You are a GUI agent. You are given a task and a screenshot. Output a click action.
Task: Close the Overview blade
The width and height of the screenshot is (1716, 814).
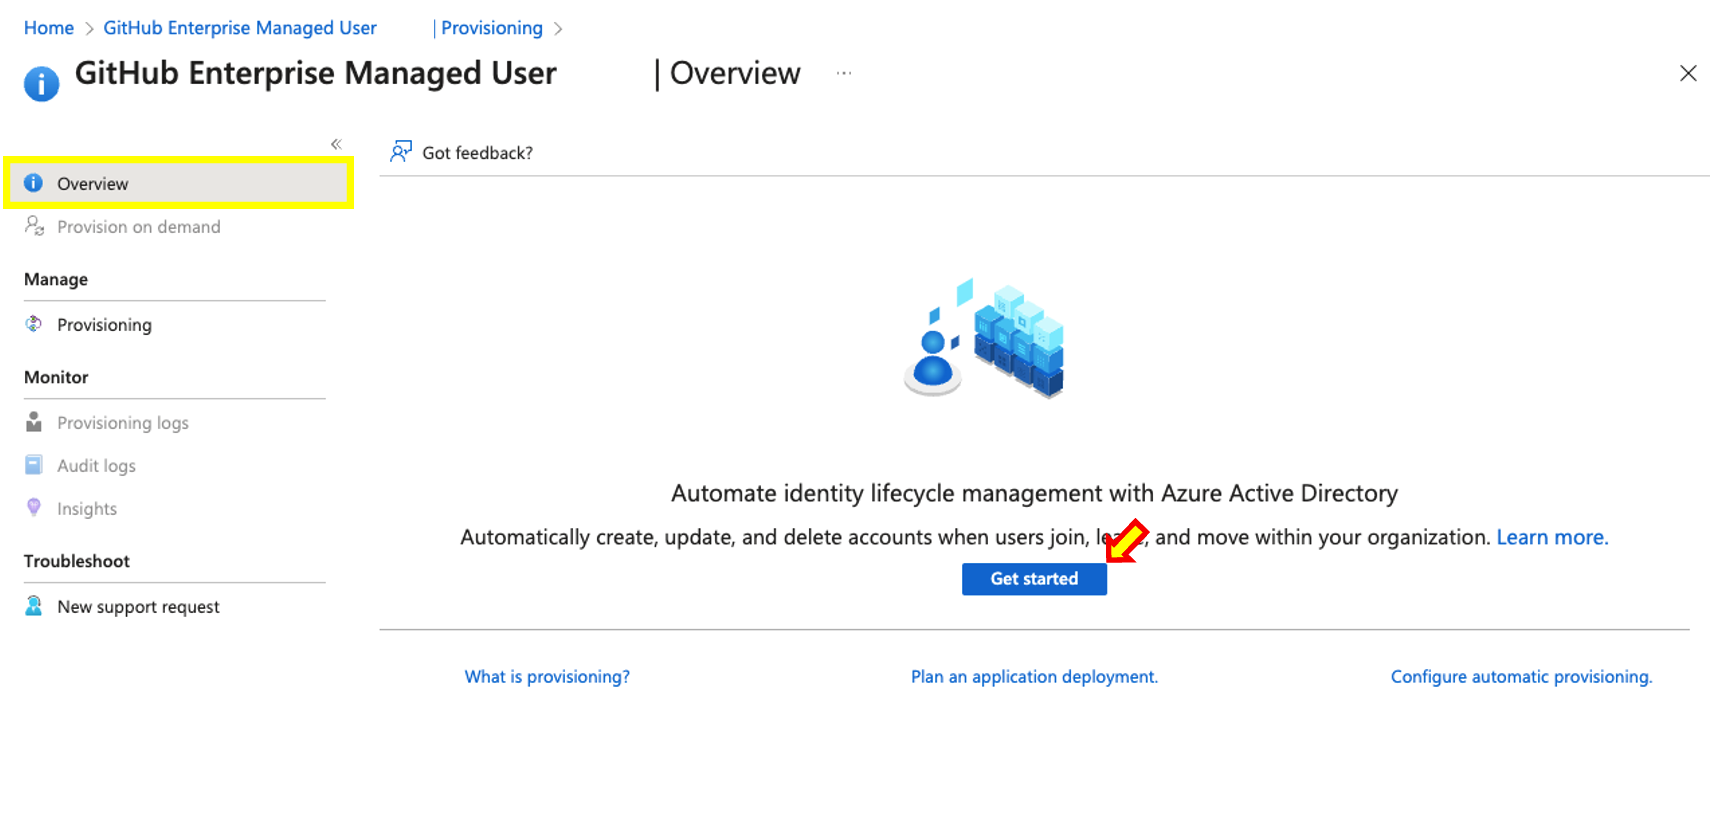click(x=1688, y=73)
